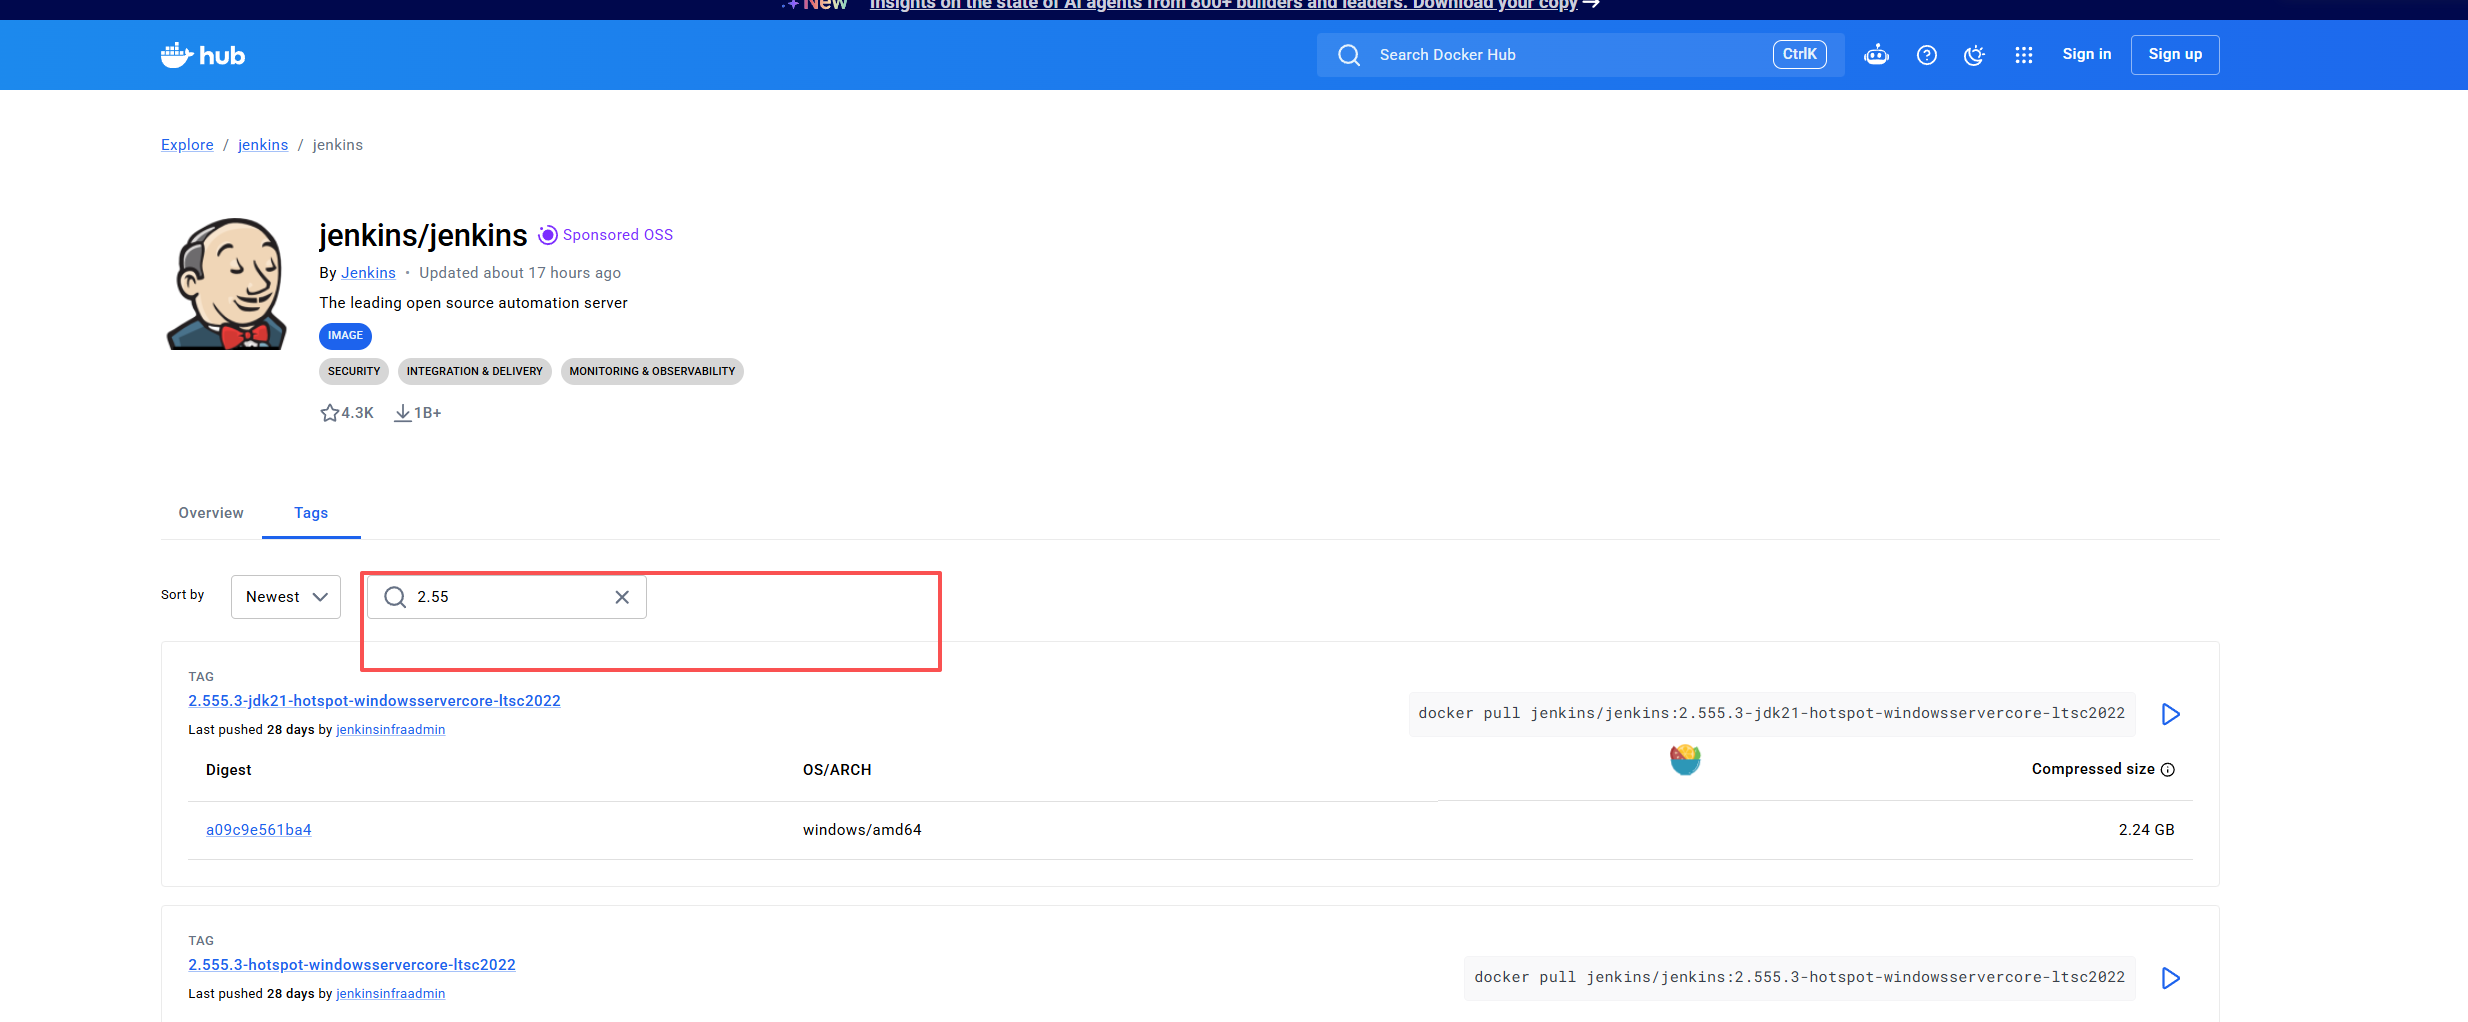Open the Sort by Newest dropdown

[x=286, y=597]
